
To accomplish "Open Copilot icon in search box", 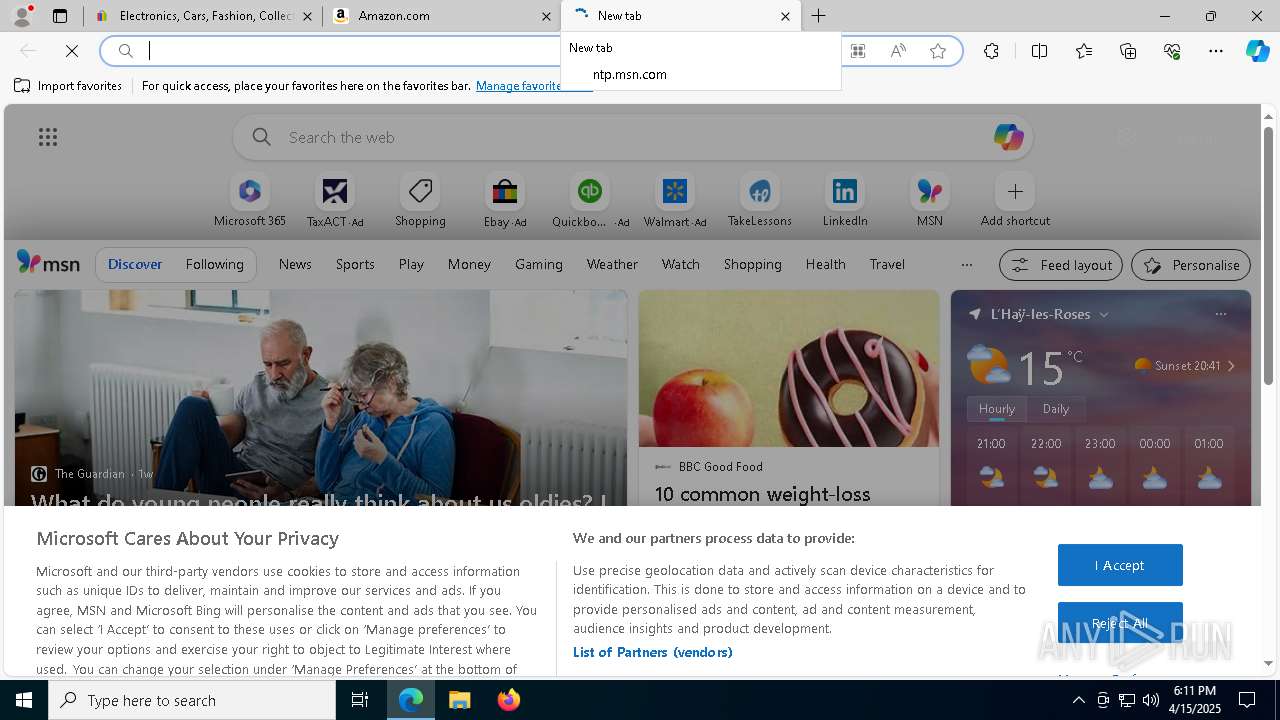I will (x=1008, y=137).
